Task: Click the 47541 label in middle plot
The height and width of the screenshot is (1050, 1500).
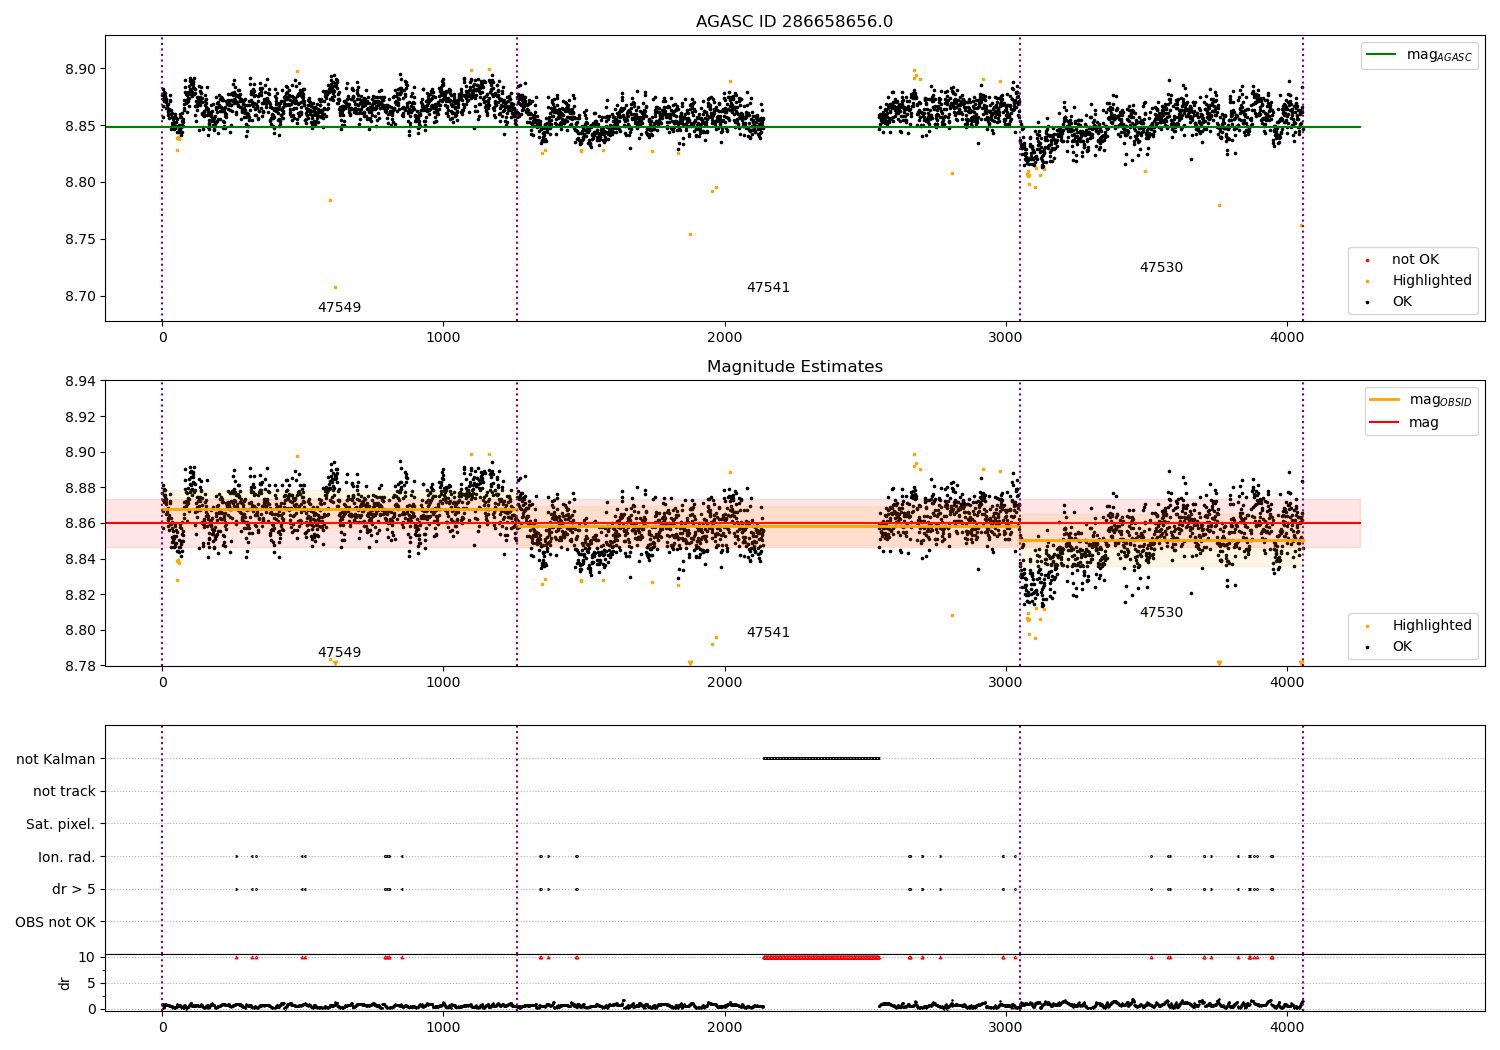Action: (768, 633)
